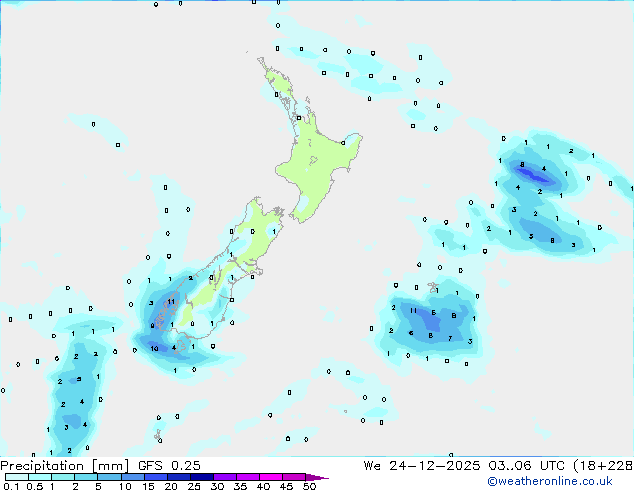Click the '35' legend scale label

(x=240, y=486)
